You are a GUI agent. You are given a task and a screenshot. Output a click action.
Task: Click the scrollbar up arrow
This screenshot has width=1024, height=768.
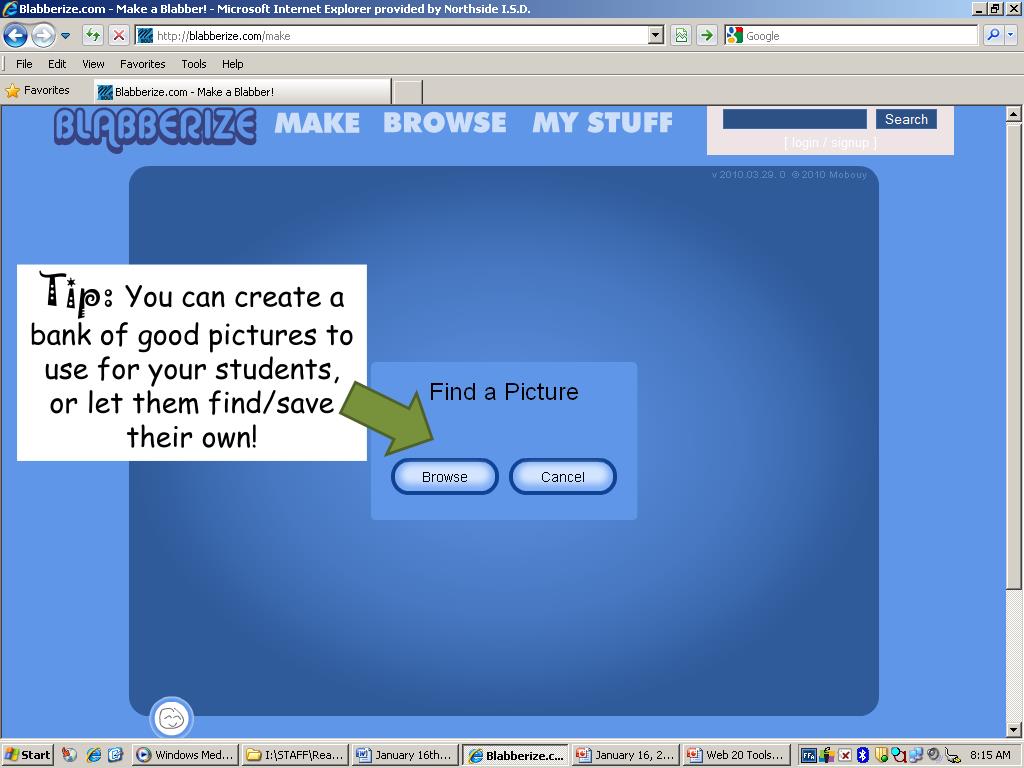(x=1014, y=114)
